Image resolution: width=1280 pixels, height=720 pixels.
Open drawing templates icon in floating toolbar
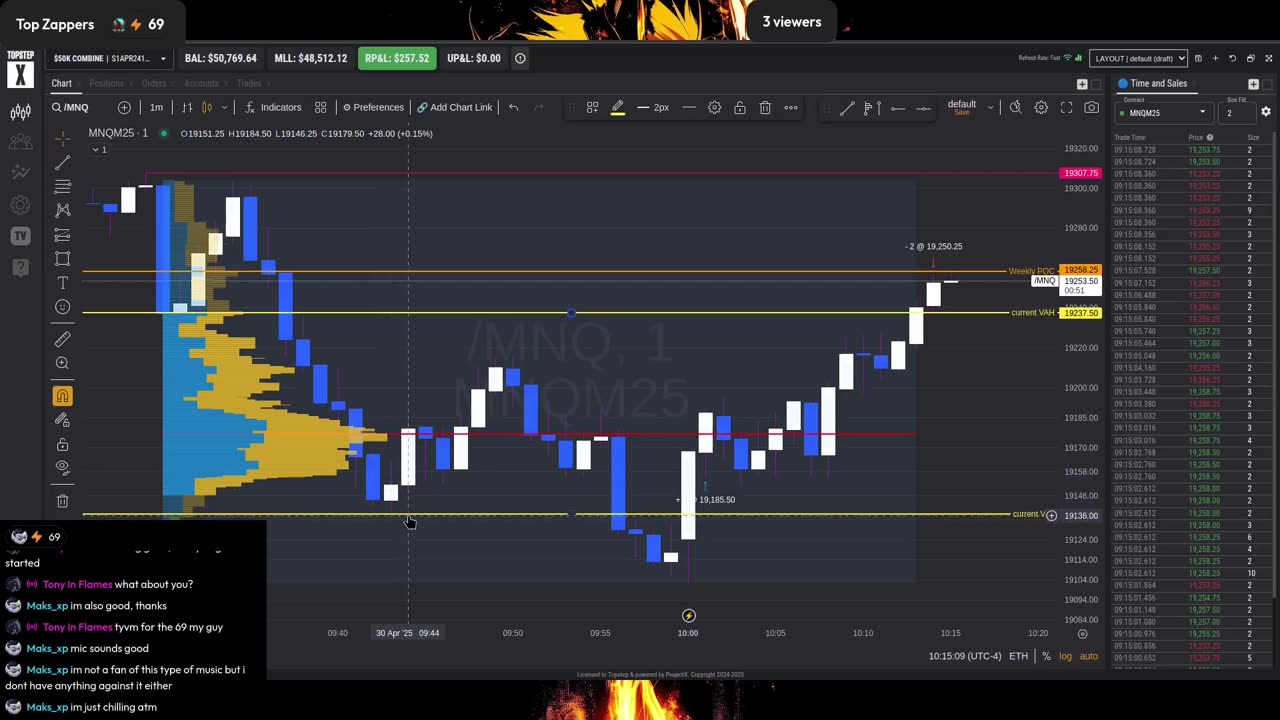(592, 107)
